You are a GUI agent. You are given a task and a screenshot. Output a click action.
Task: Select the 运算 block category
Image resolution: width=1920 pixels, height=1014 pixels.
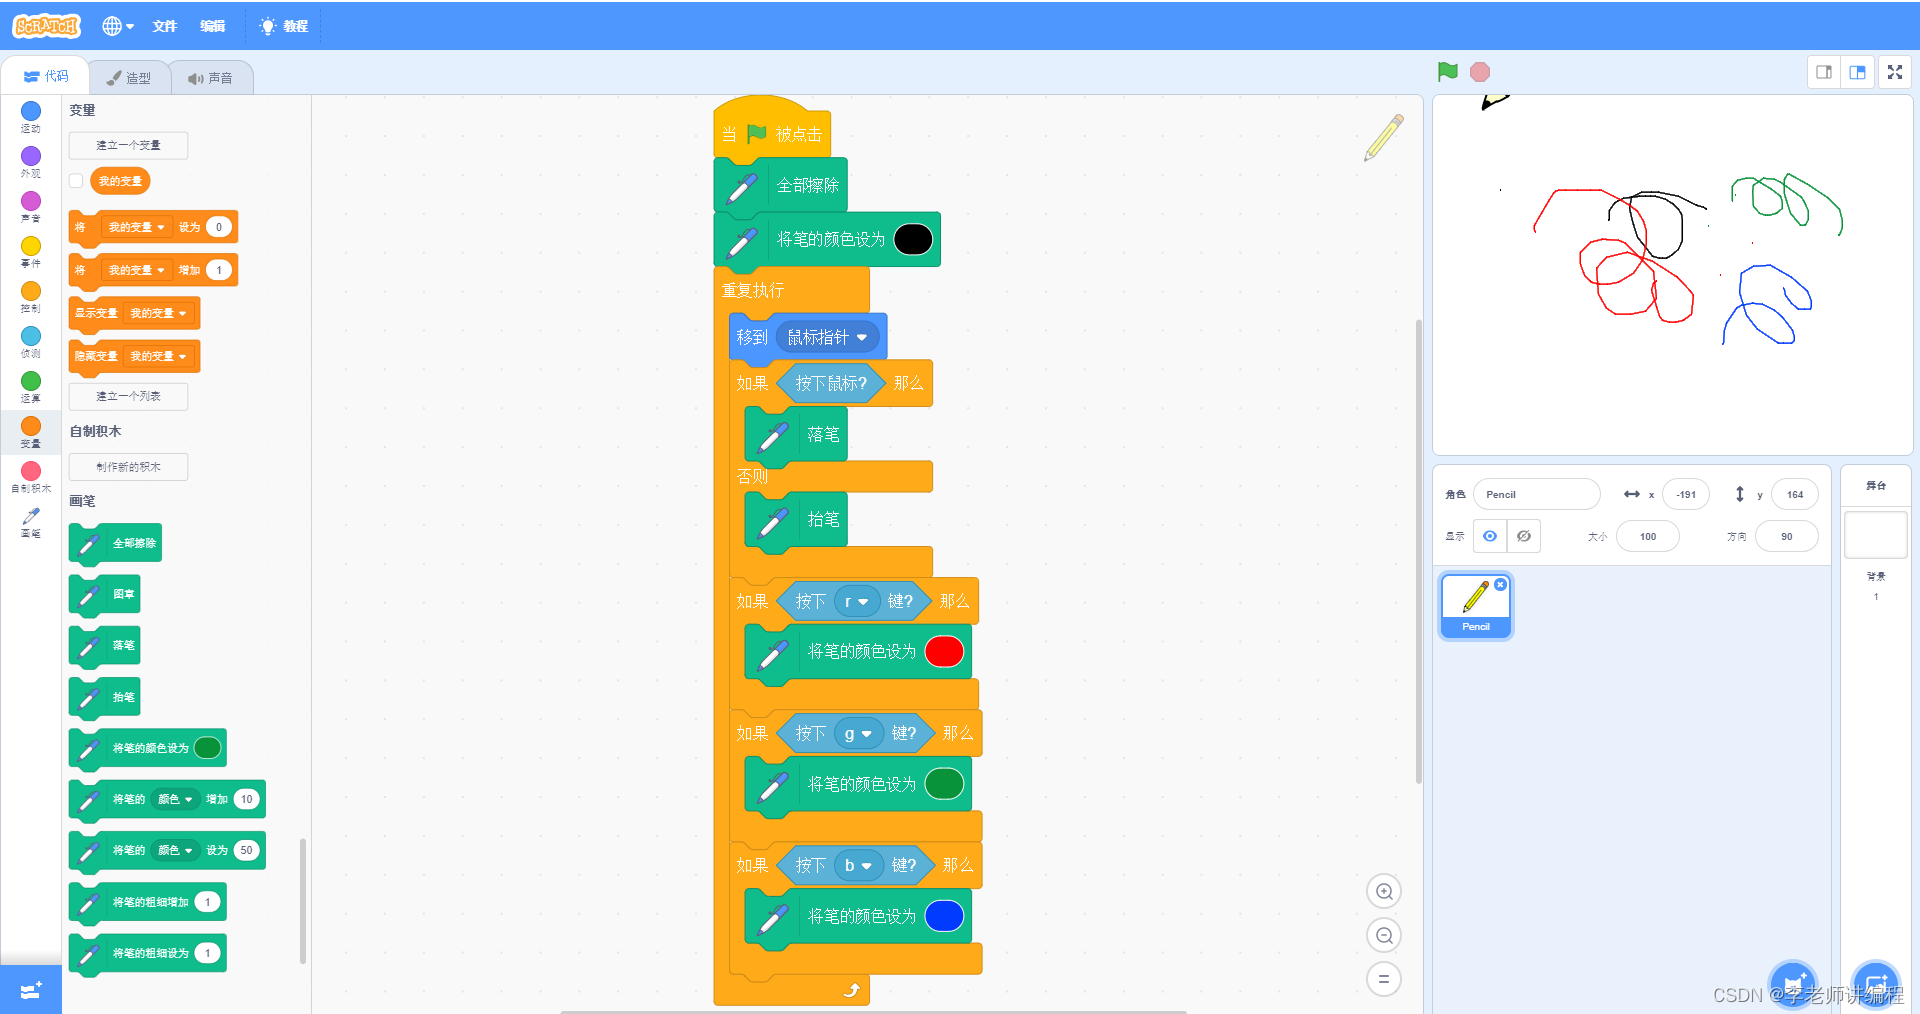pyautogui.click(x=31, y=387)
